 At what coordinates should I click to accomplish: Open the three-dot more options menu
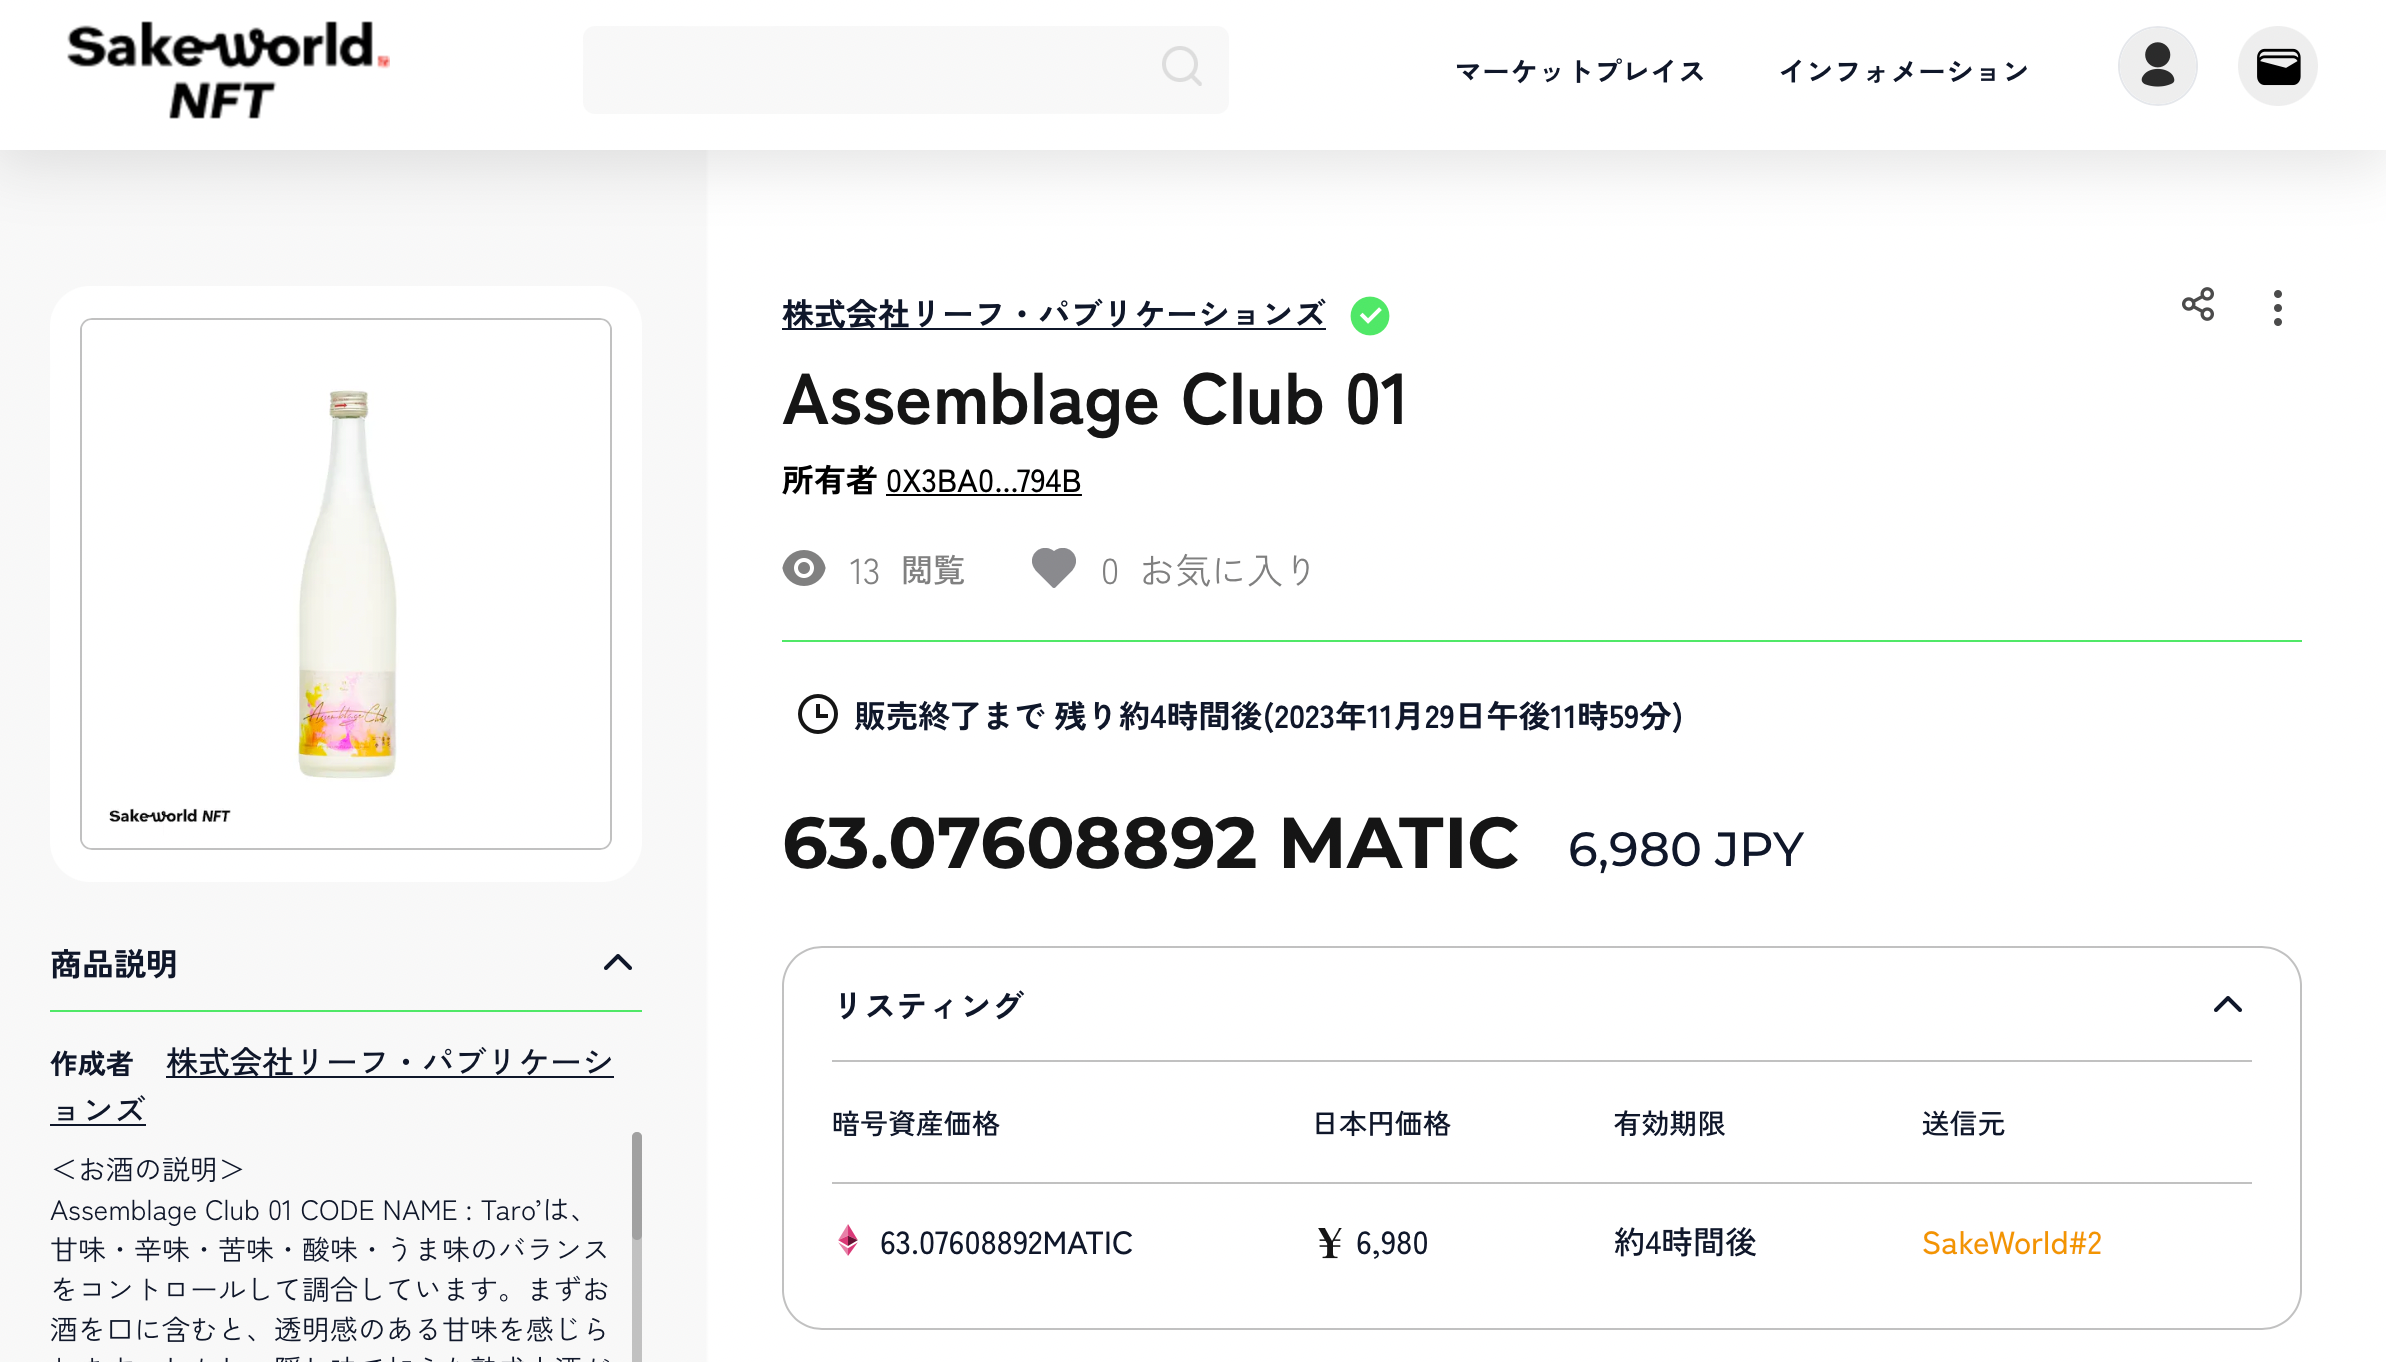click(x=2277, y=308)
